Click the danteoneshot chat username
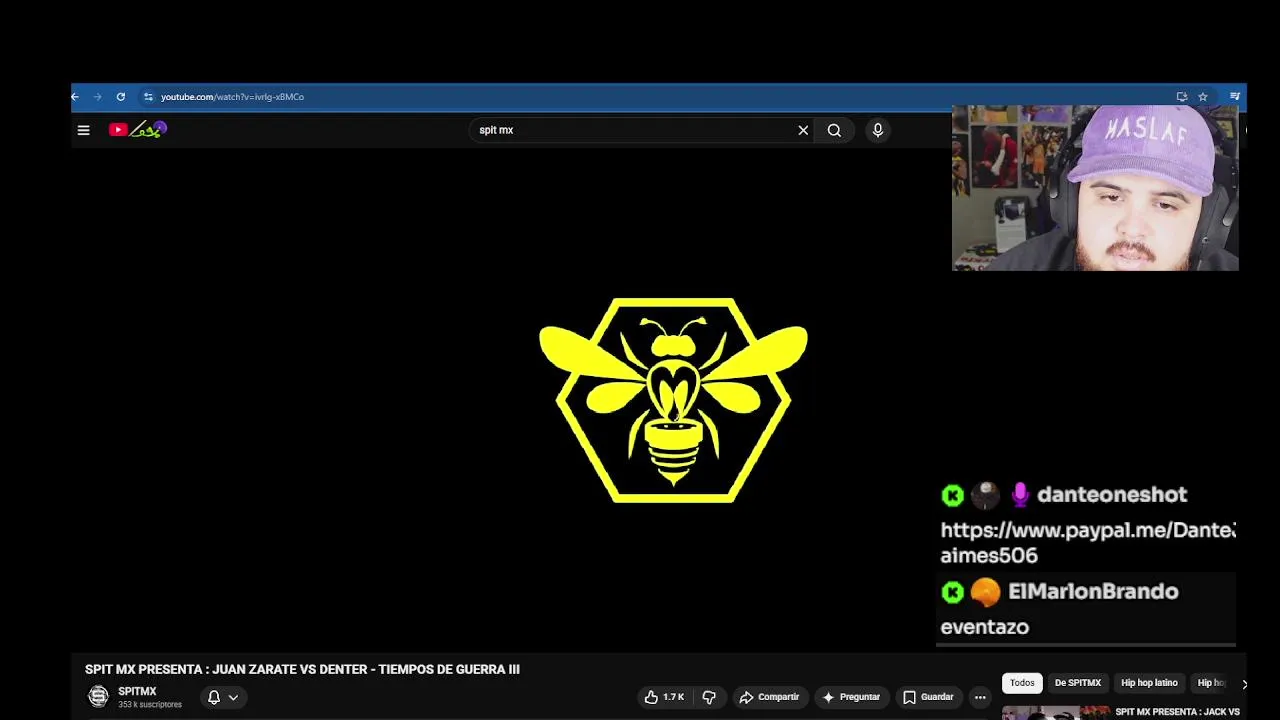Viewport: 1280px width, 720px height. [1112, 494]
